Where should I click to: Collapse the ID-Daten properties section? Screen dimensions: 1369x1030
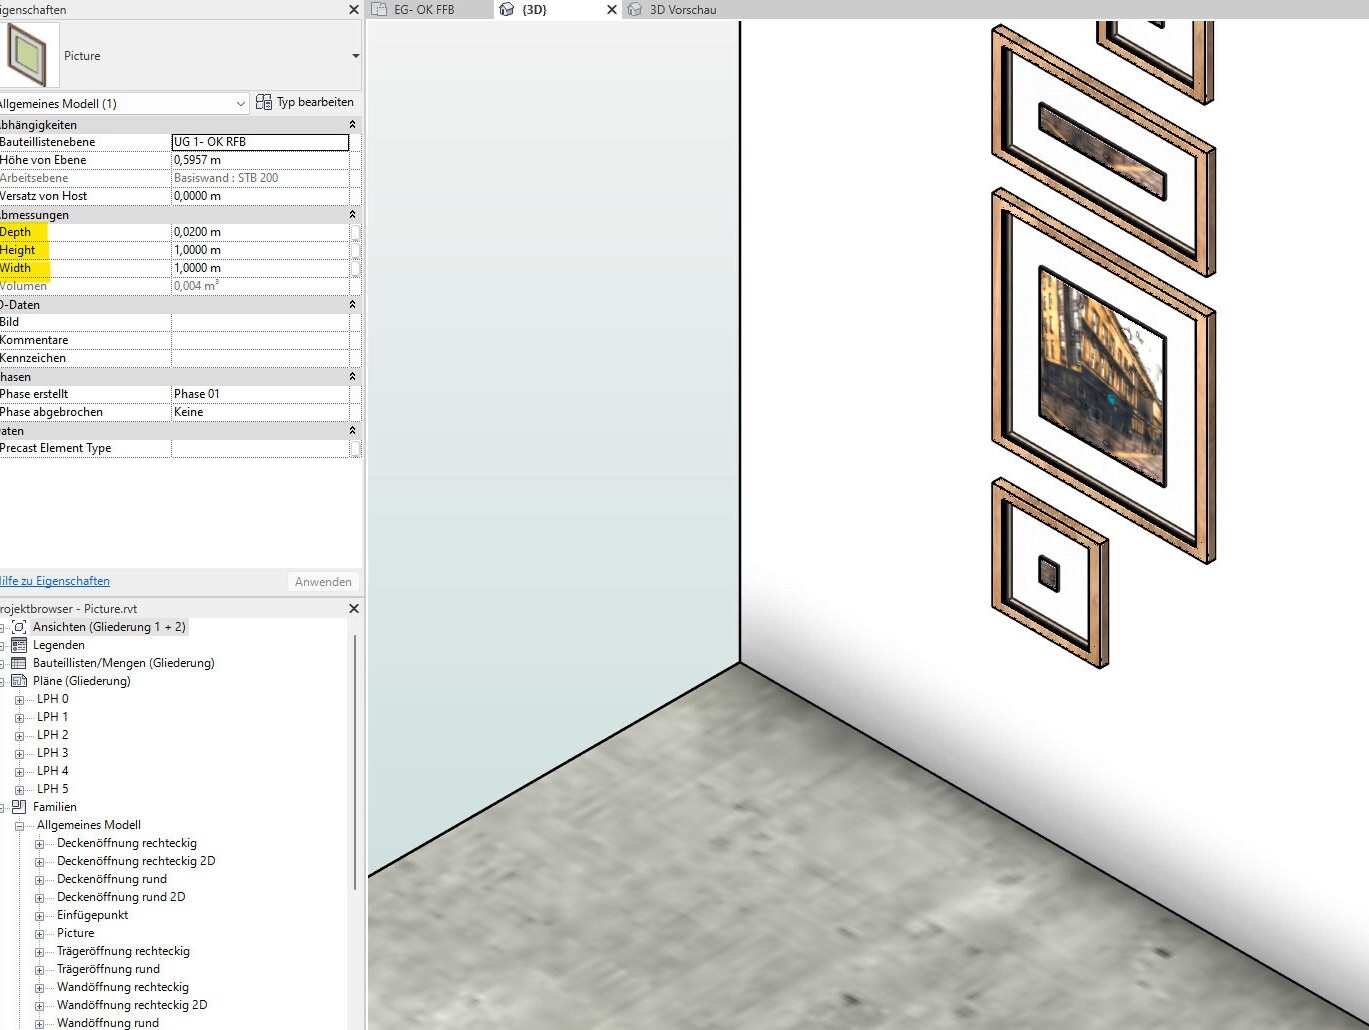pos(351,304)
